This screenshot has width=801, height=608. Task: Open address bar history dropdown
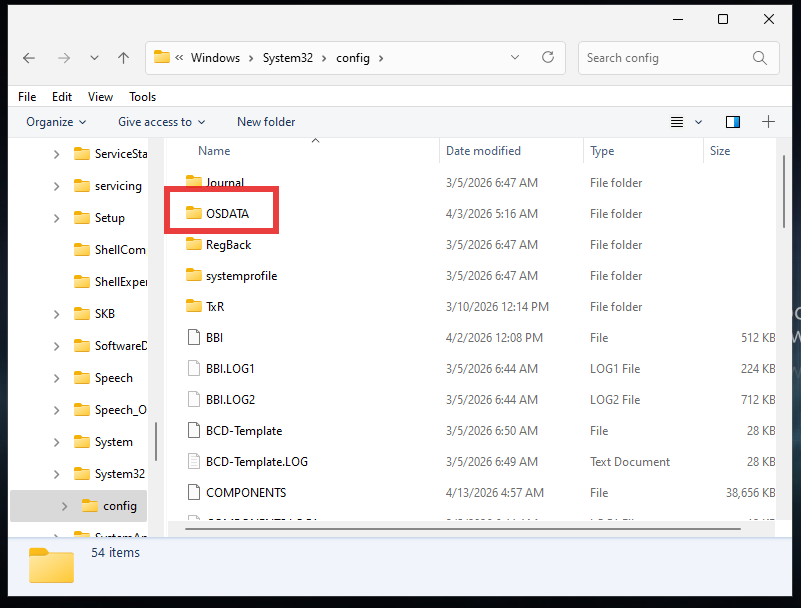tap(515, 57)
